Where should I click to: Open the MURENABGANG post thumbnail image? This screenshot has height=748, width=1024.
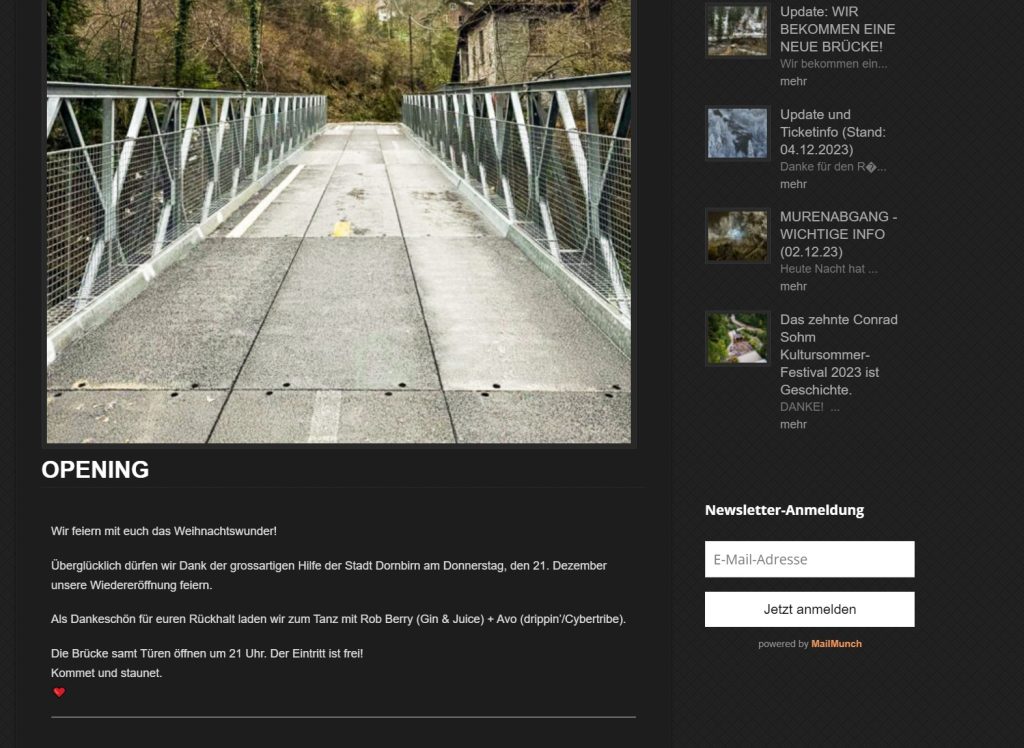tap(737, 236)
